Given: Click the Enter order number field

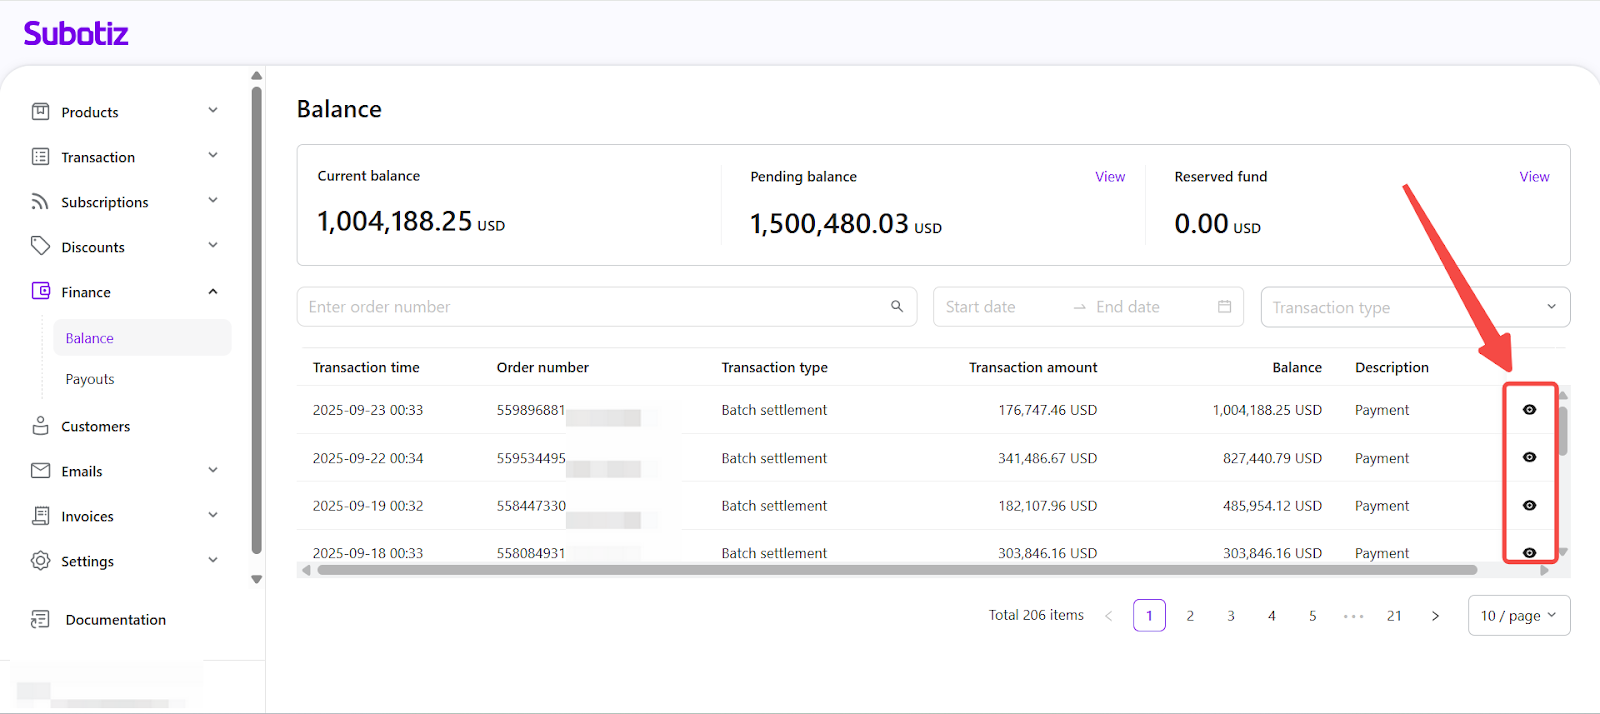Looking at the screenshot, I should (x=590, y=307).
